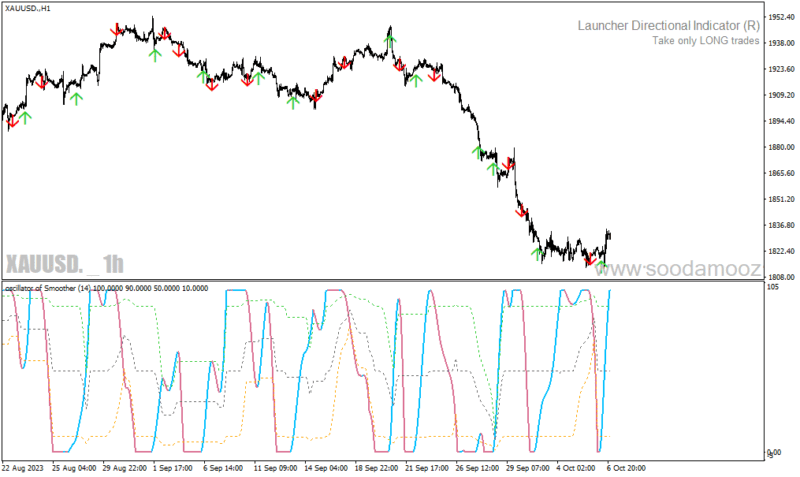Click the last green up arrow at chart's right end
The height and width of the screenshot is (477, 800).
(x=602, y=264)
